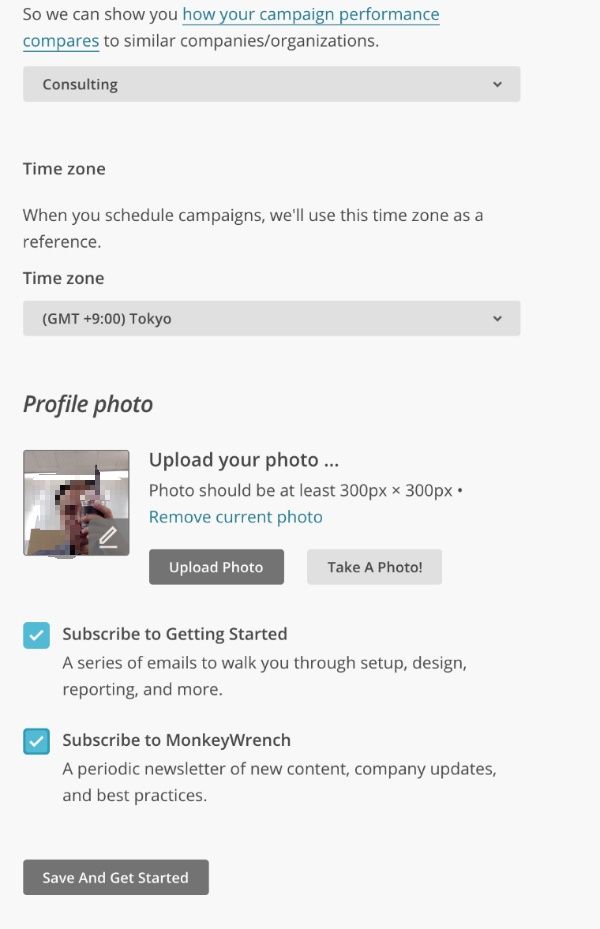The image size is (600, 929).
Task: Click the chevron arrow in the Tokyo dropdown
Action: (497, 319)
